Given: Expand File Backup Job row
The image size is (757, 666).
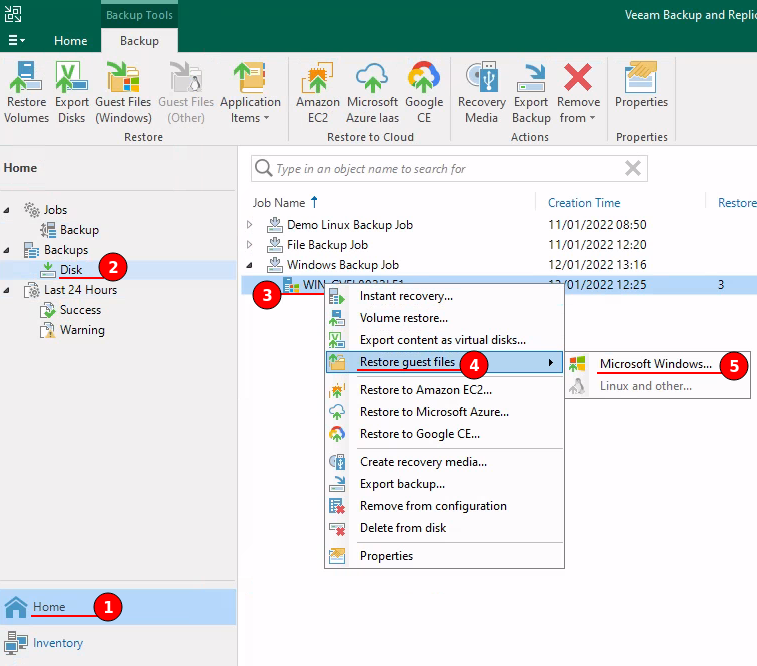Looking at the screenshot, I should click(x=249, y=245).
